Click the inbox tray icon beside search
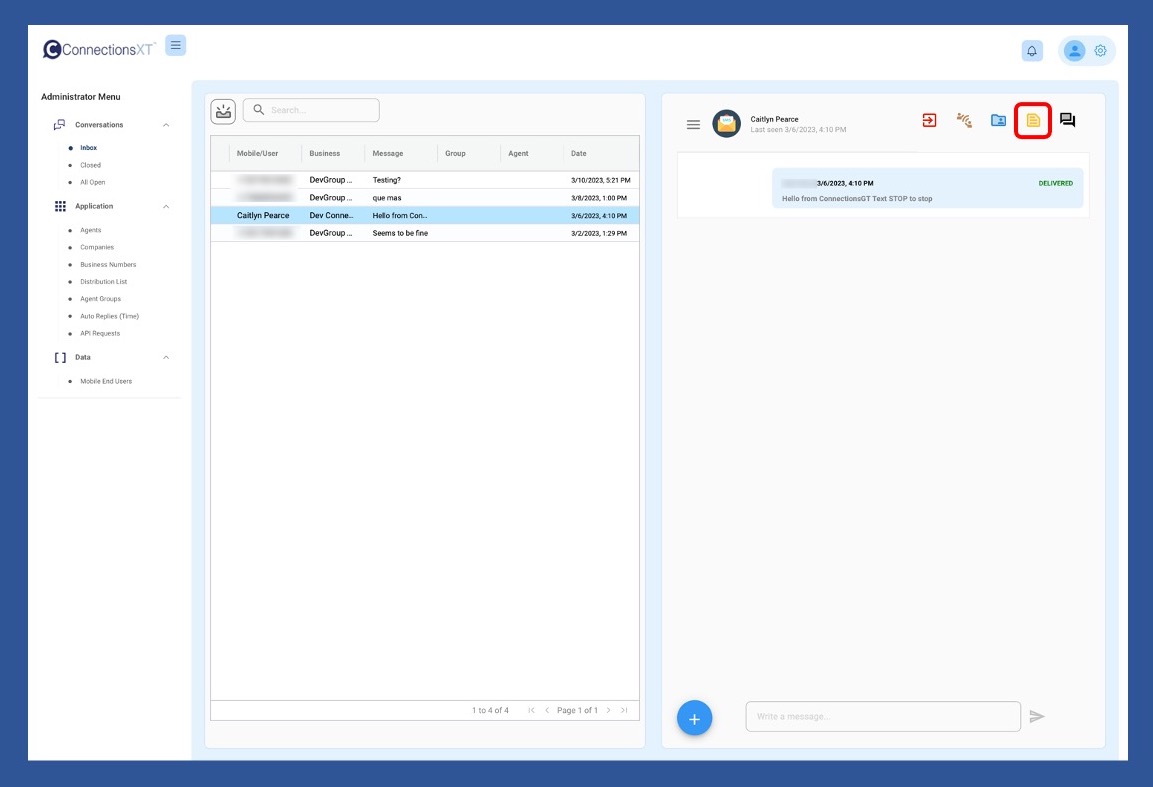This screenshot has height=787, width=1153. click(x=223, y=111)
